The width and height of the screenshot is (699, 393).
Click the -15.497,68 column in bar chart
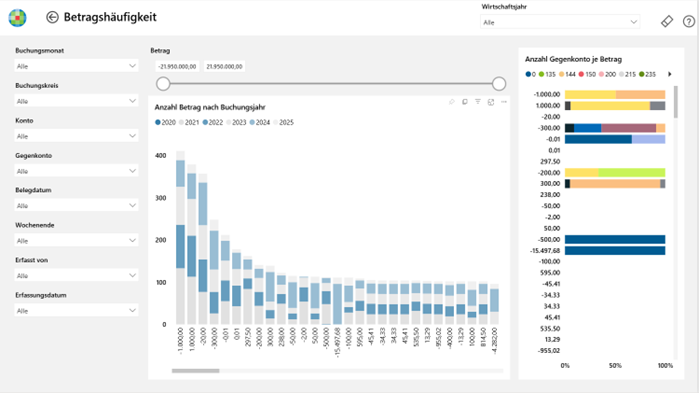click(x=337, y=301)
